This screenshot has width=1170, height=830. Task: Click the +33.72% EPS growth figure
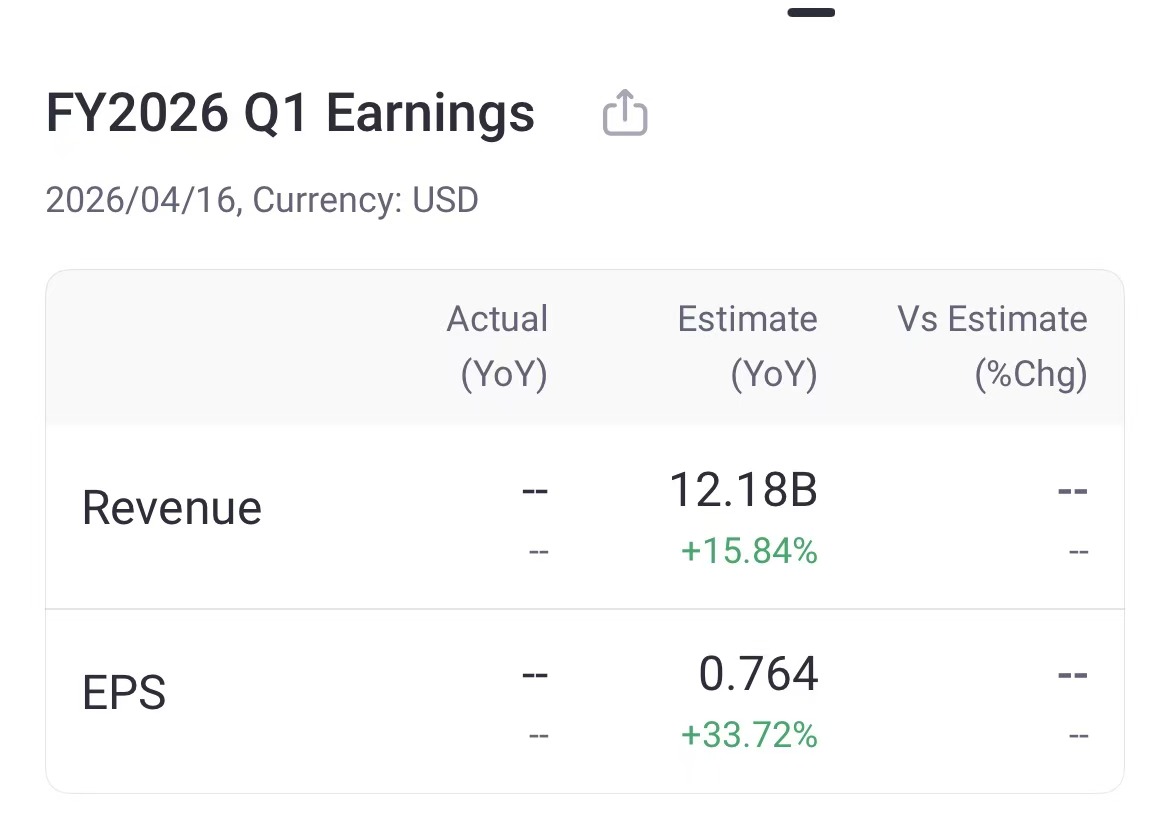tap(748, 734)
